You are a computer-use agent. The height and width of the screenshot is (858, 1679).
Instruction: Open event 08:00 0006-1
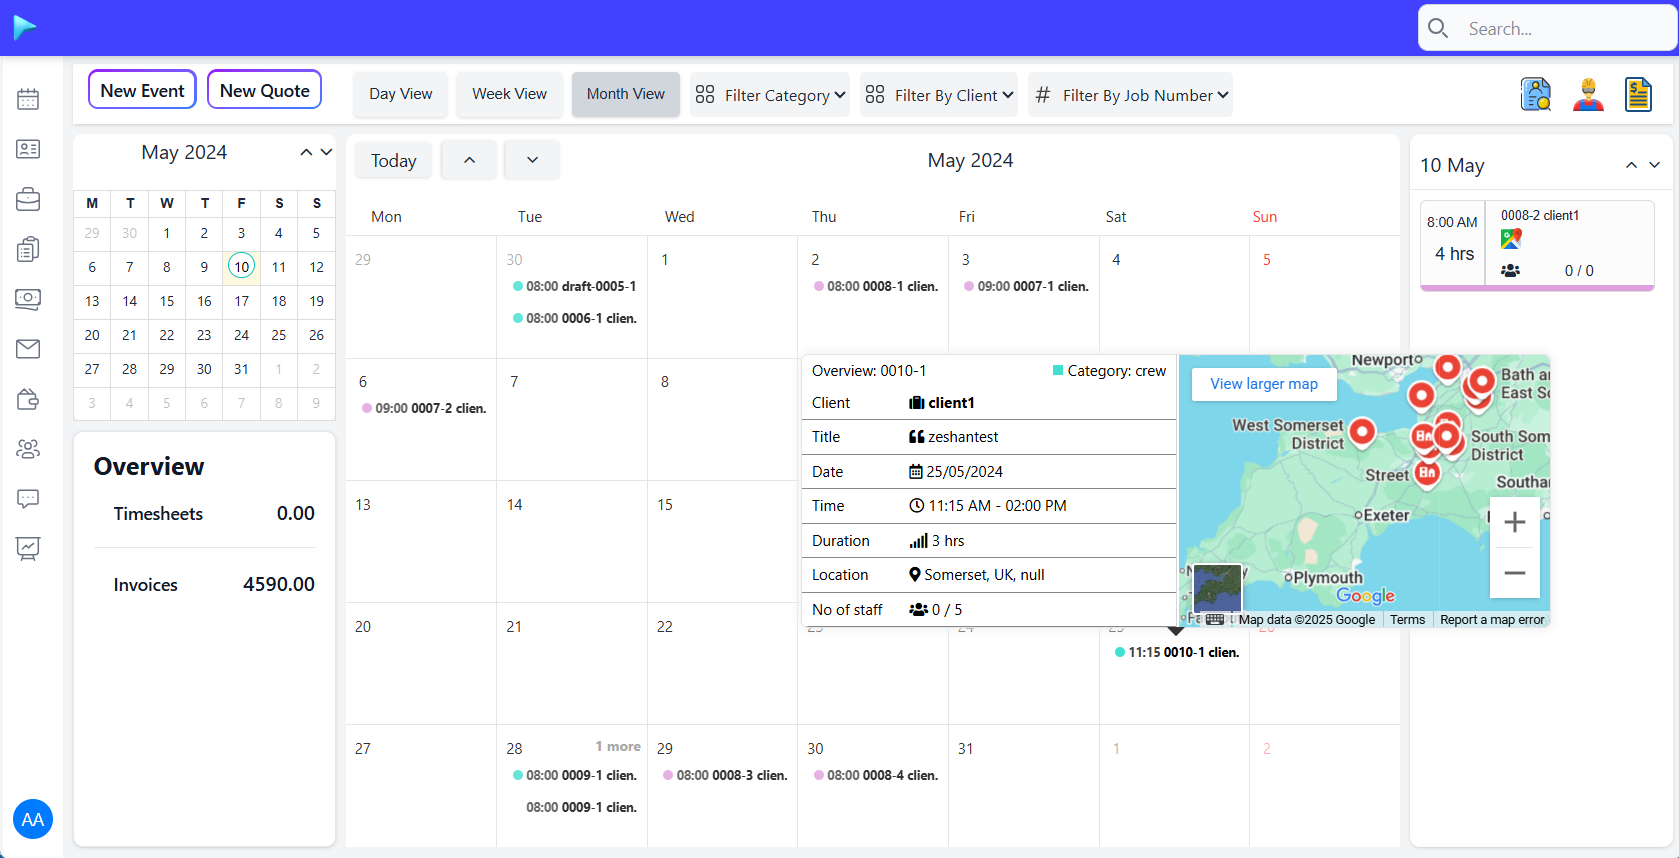(574, 318)
